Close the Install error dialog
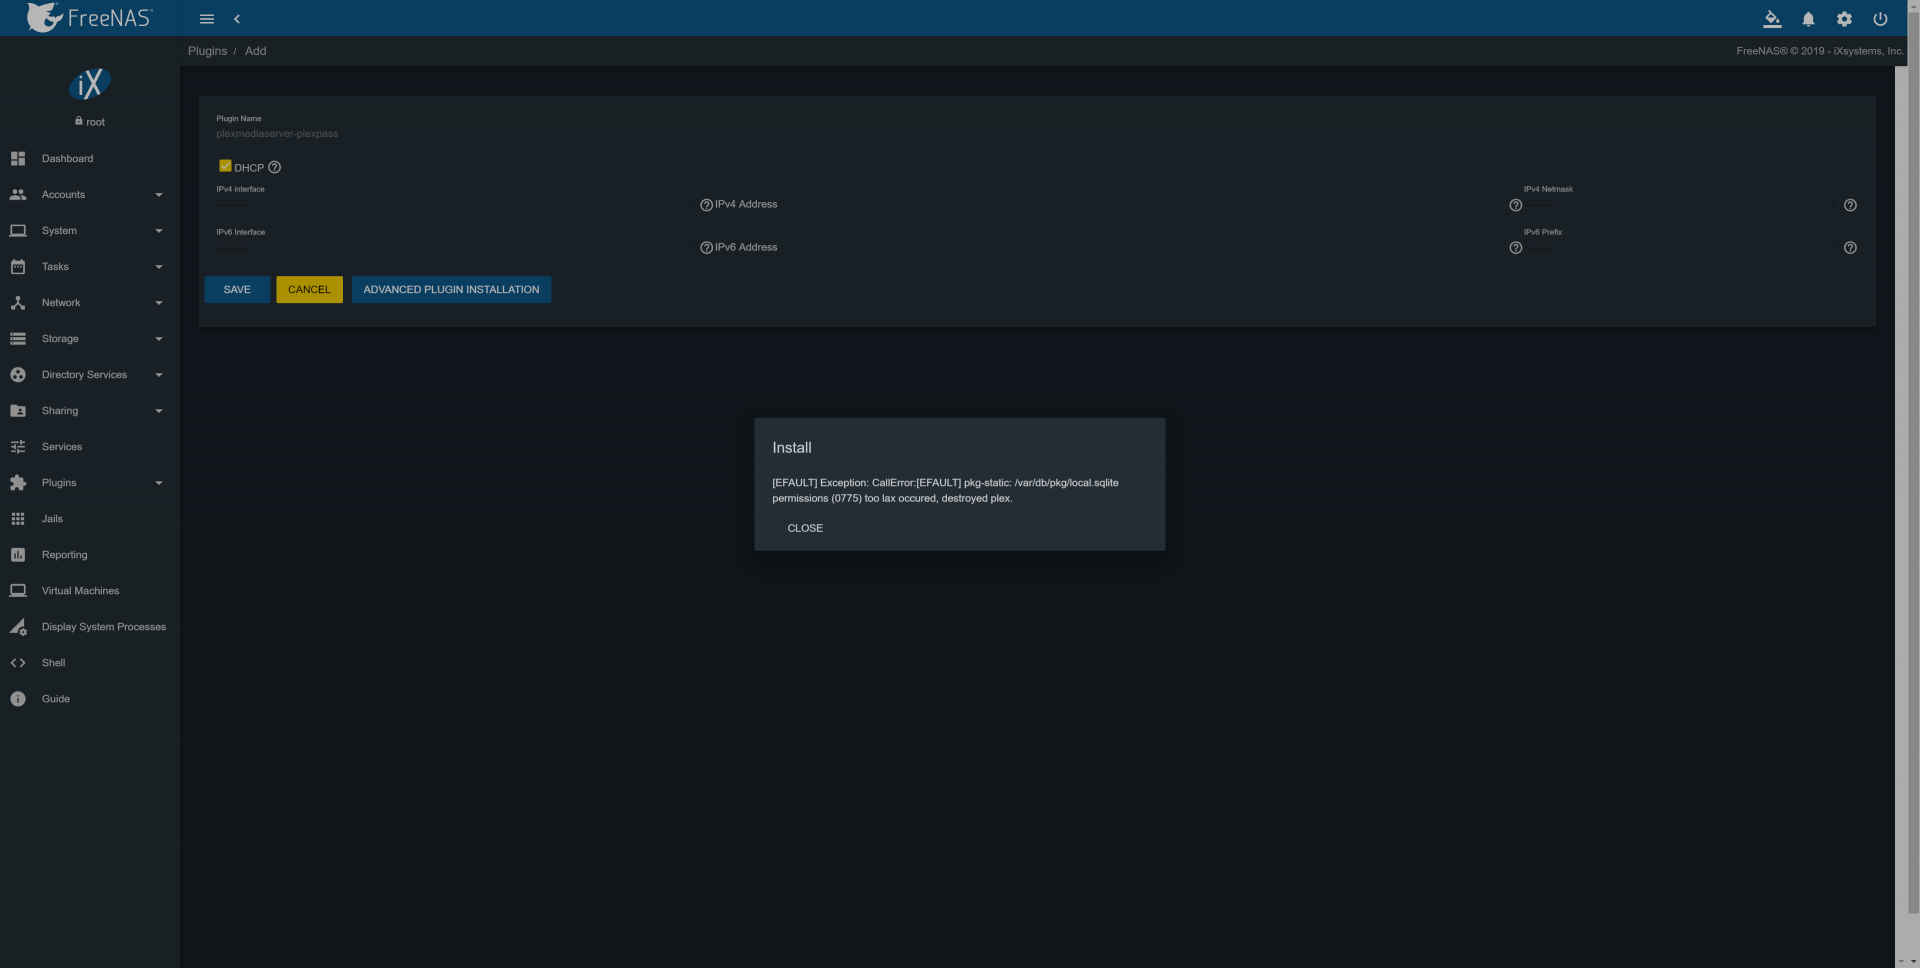 [805, 528]
